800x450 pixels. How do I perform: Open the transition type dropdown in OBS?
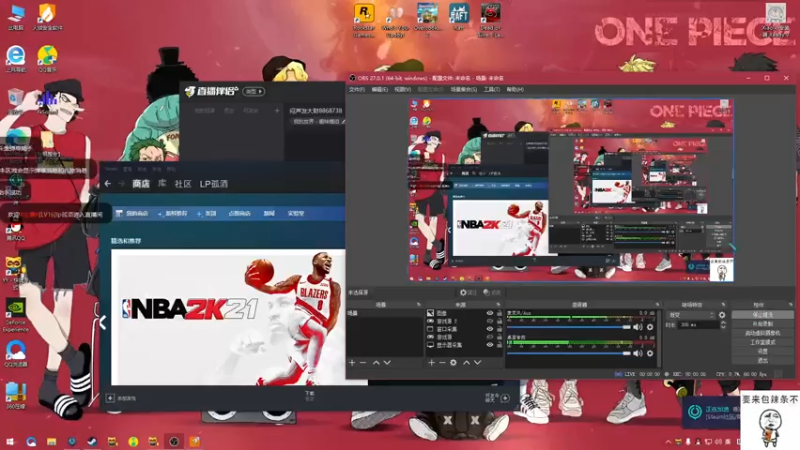[691, 315]
